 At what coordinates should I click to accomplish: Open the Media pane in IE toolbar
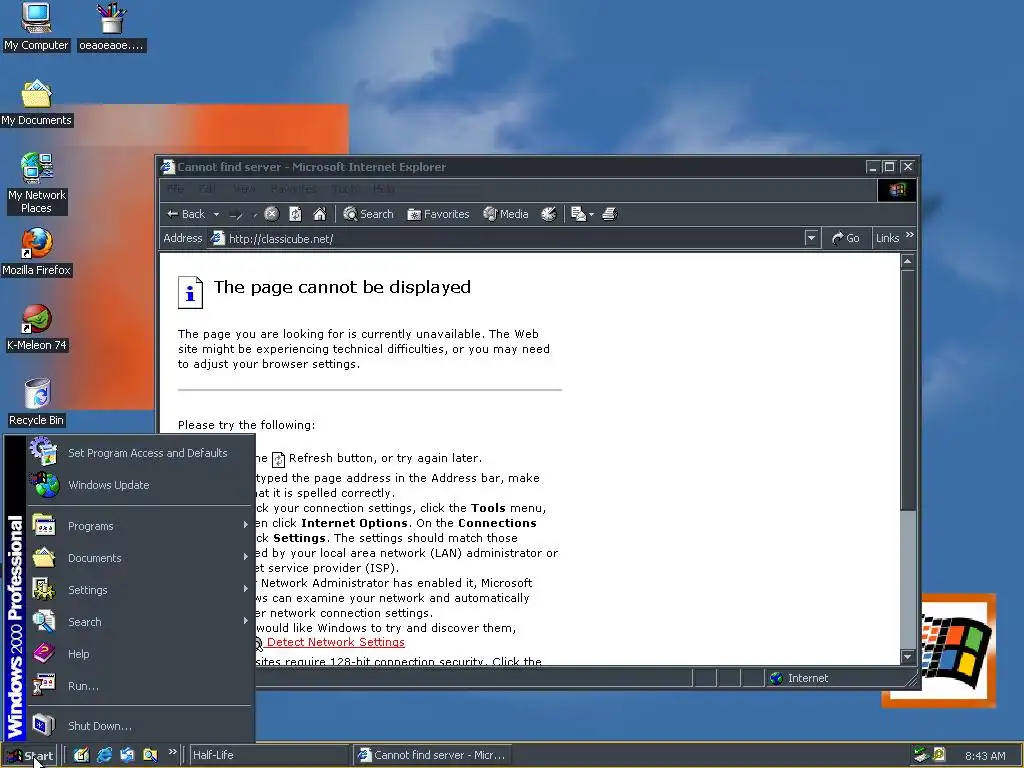505,214
